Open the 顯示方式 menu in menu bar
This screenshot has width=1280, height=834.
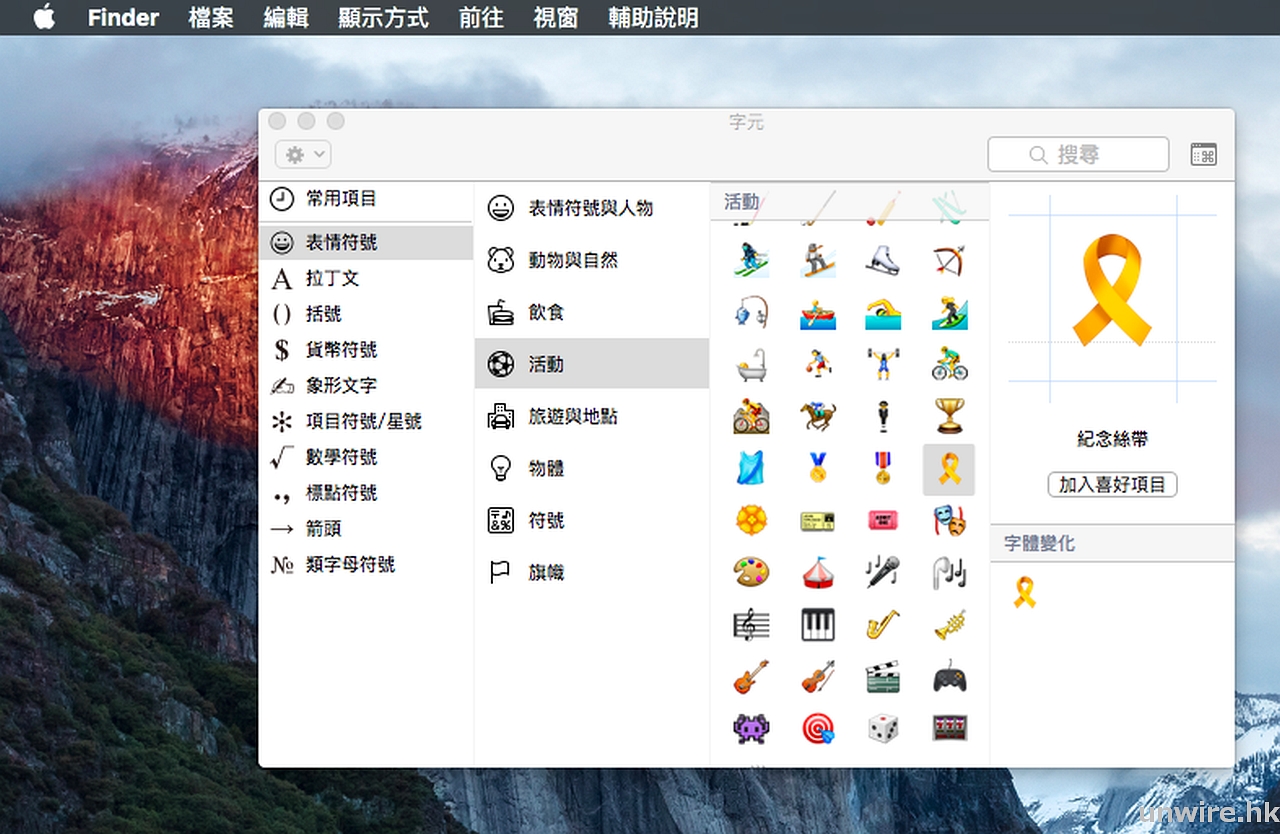pos(383,18)
